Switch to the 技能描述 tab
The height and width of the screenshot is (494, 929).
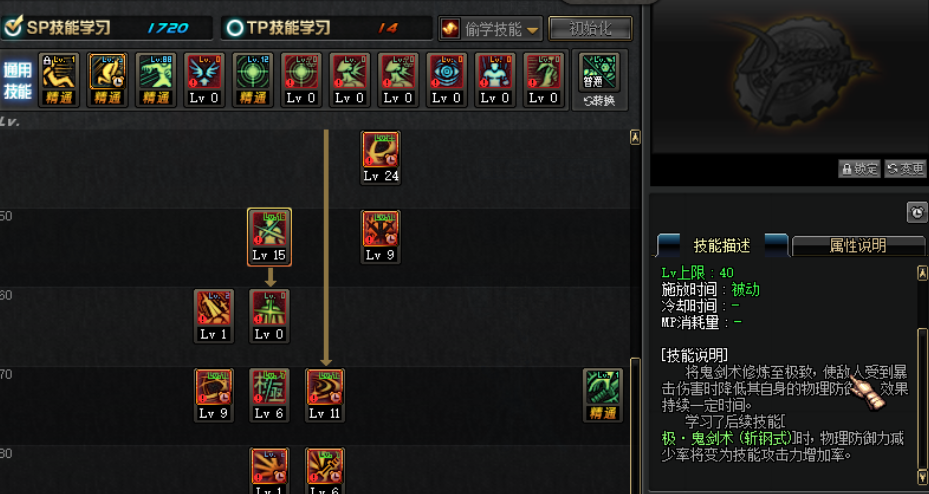[722, 245]
